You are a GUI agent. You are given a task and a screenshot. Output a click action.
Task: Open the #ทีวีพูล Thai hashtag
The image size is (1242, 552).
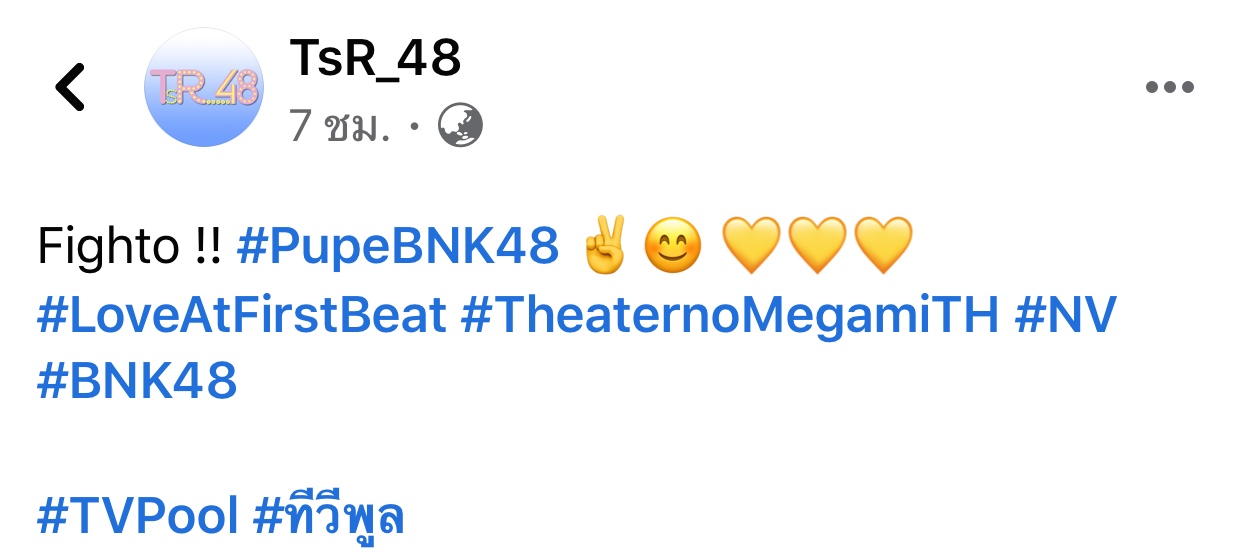329,515
